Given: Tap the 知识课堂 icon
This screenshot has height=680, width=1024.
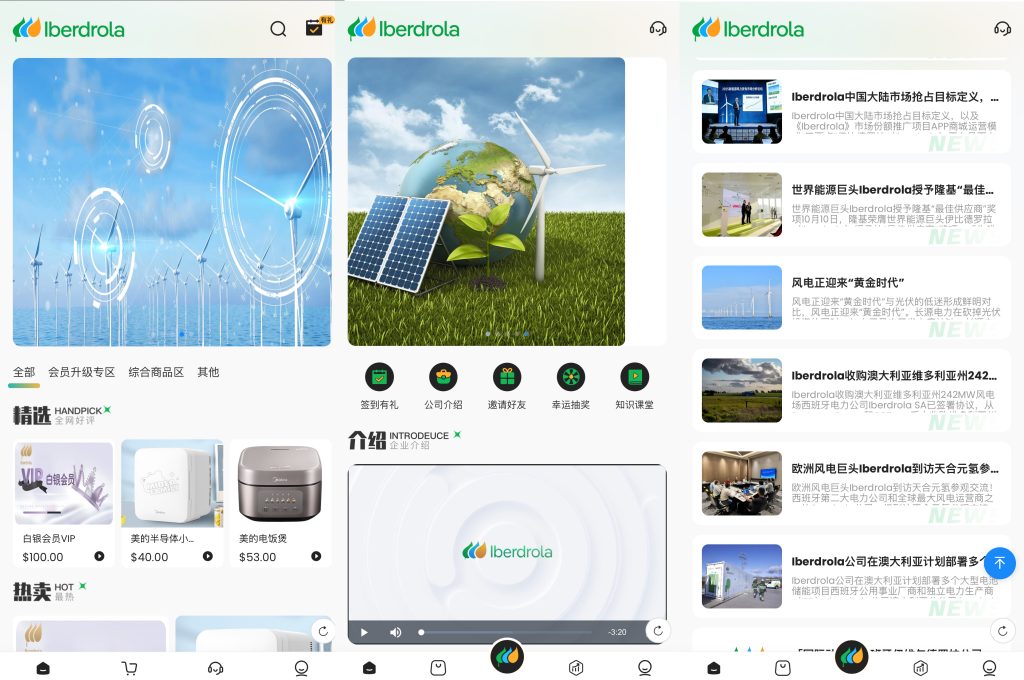Looking at the screenshot, I should coord(634,377).
